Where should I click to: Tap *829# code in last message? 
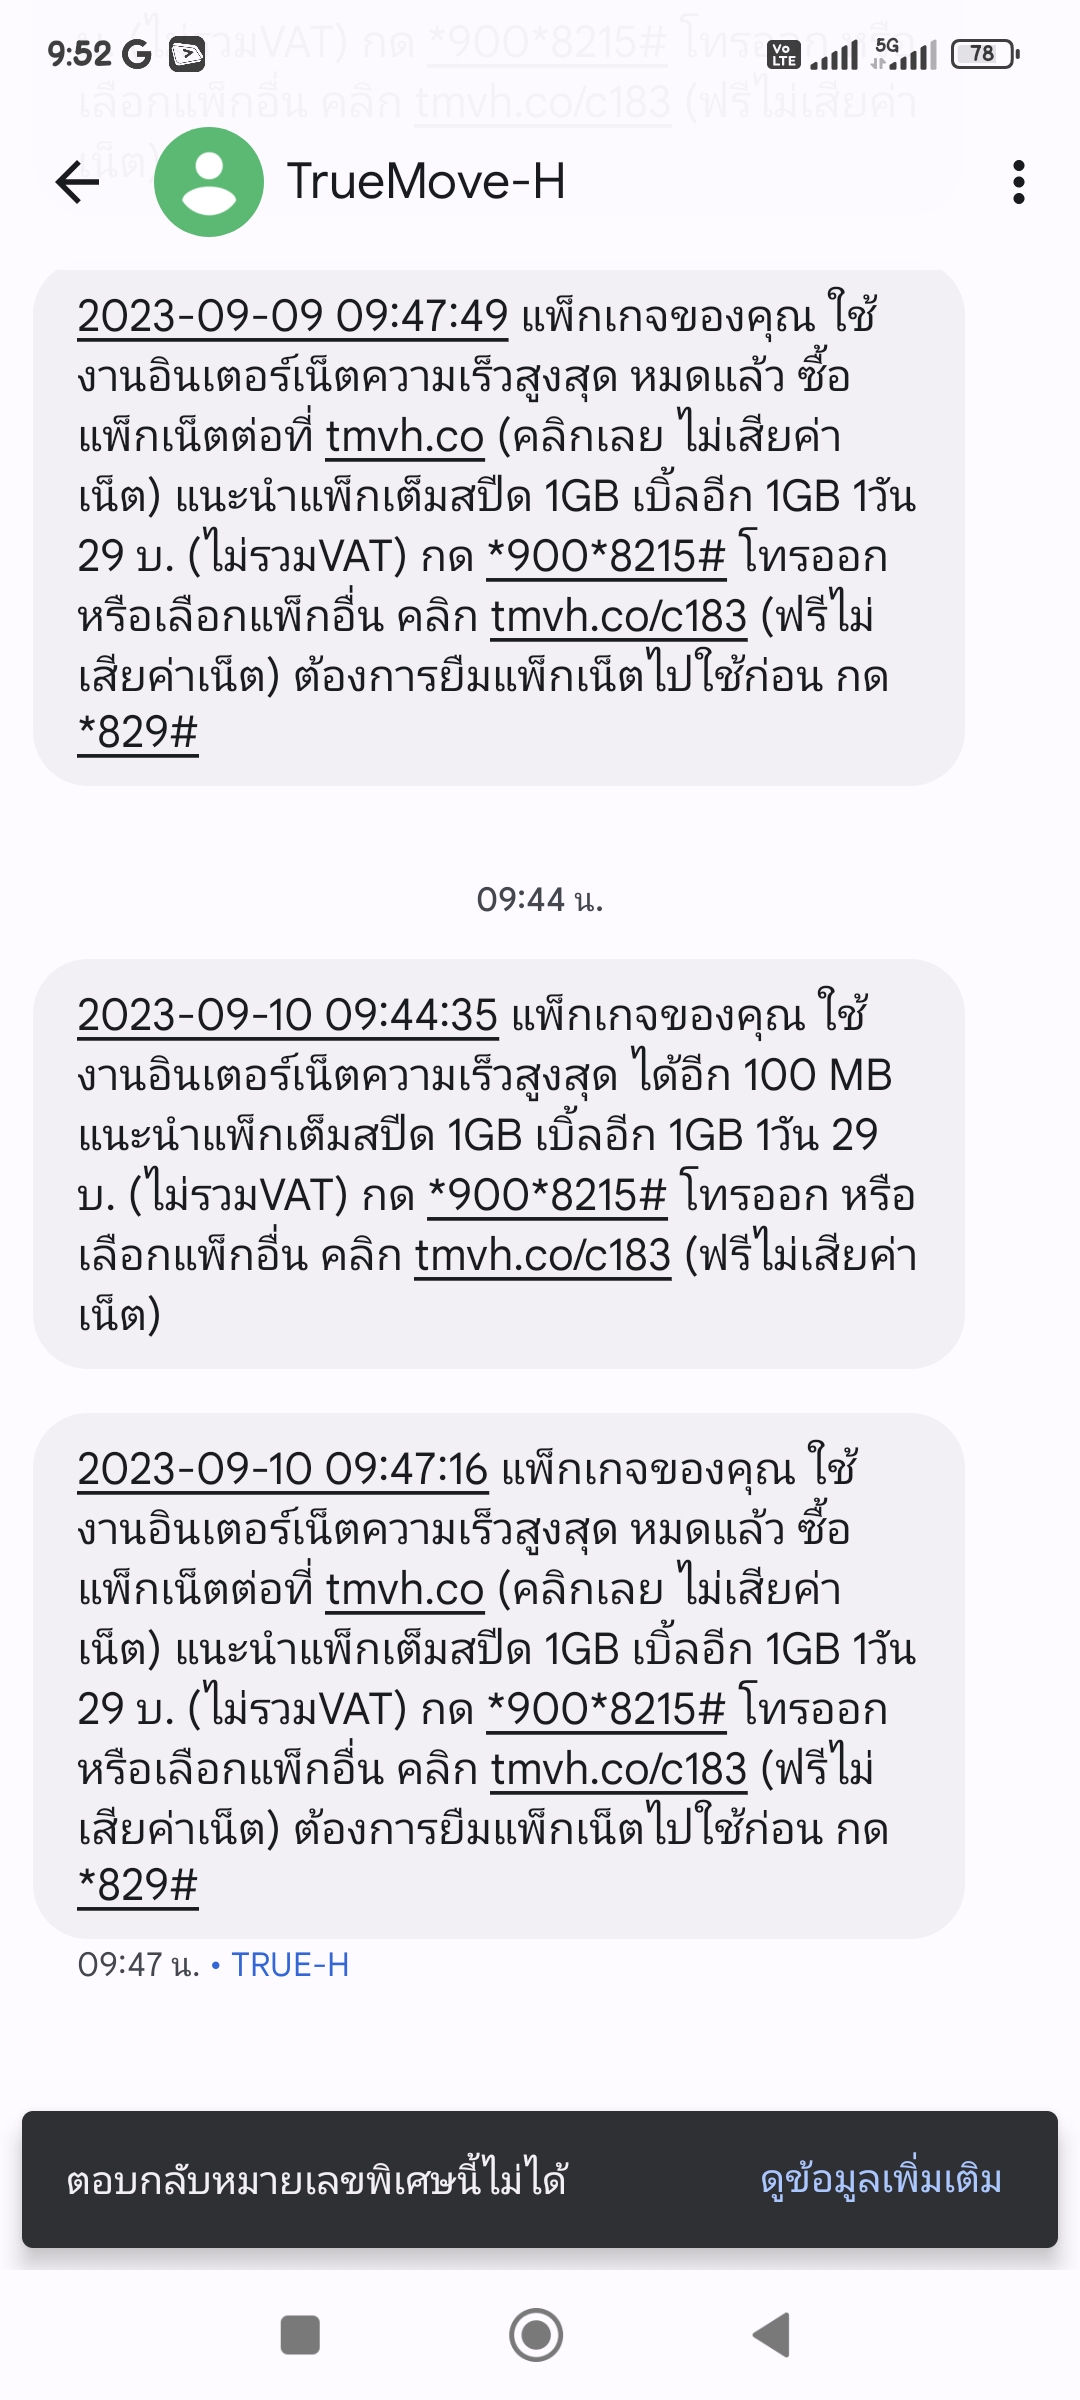[138, 1886]
